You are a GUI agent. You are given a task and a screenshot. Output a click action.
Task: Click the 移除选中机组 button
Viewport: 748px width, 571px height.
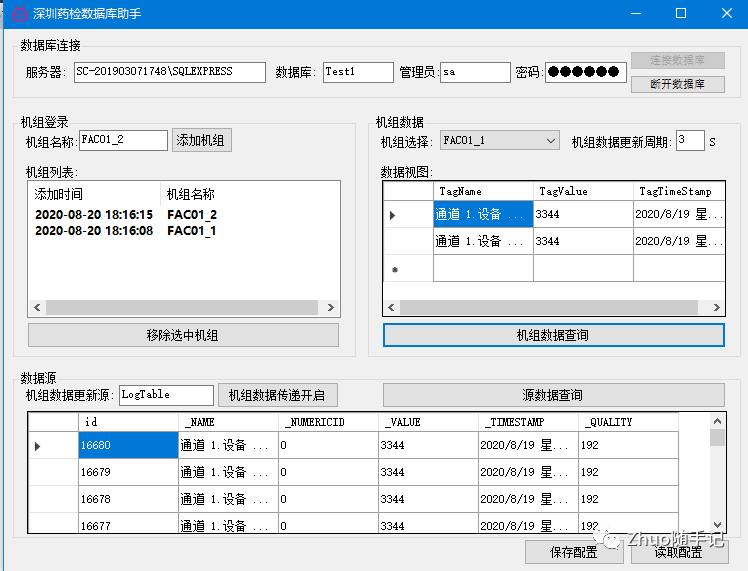[x=183, y=335]
